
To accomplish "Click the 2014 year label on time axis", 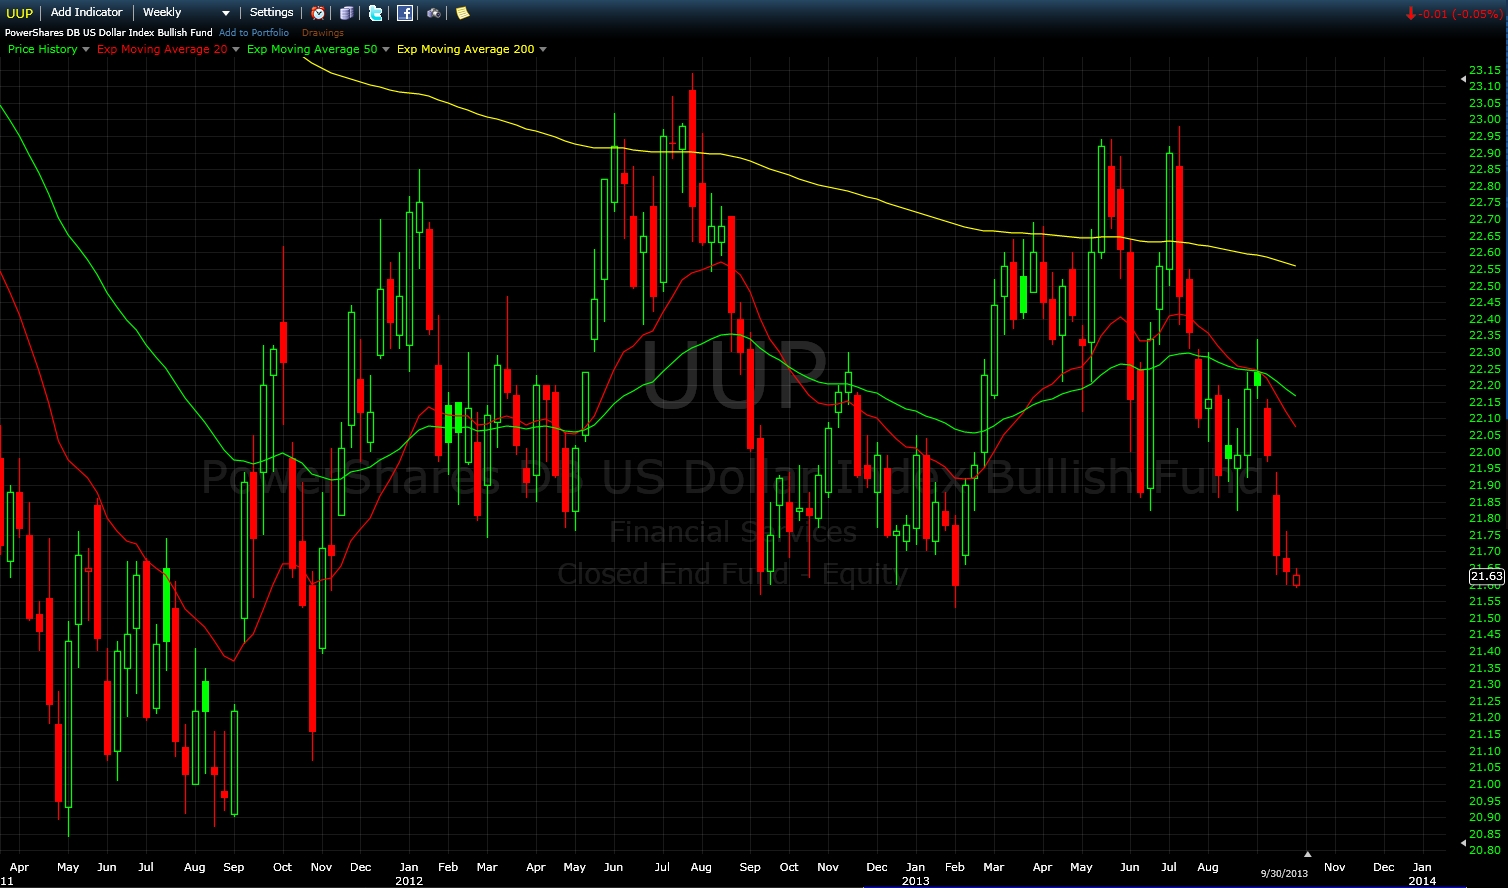I will [x=1422, y=881].
